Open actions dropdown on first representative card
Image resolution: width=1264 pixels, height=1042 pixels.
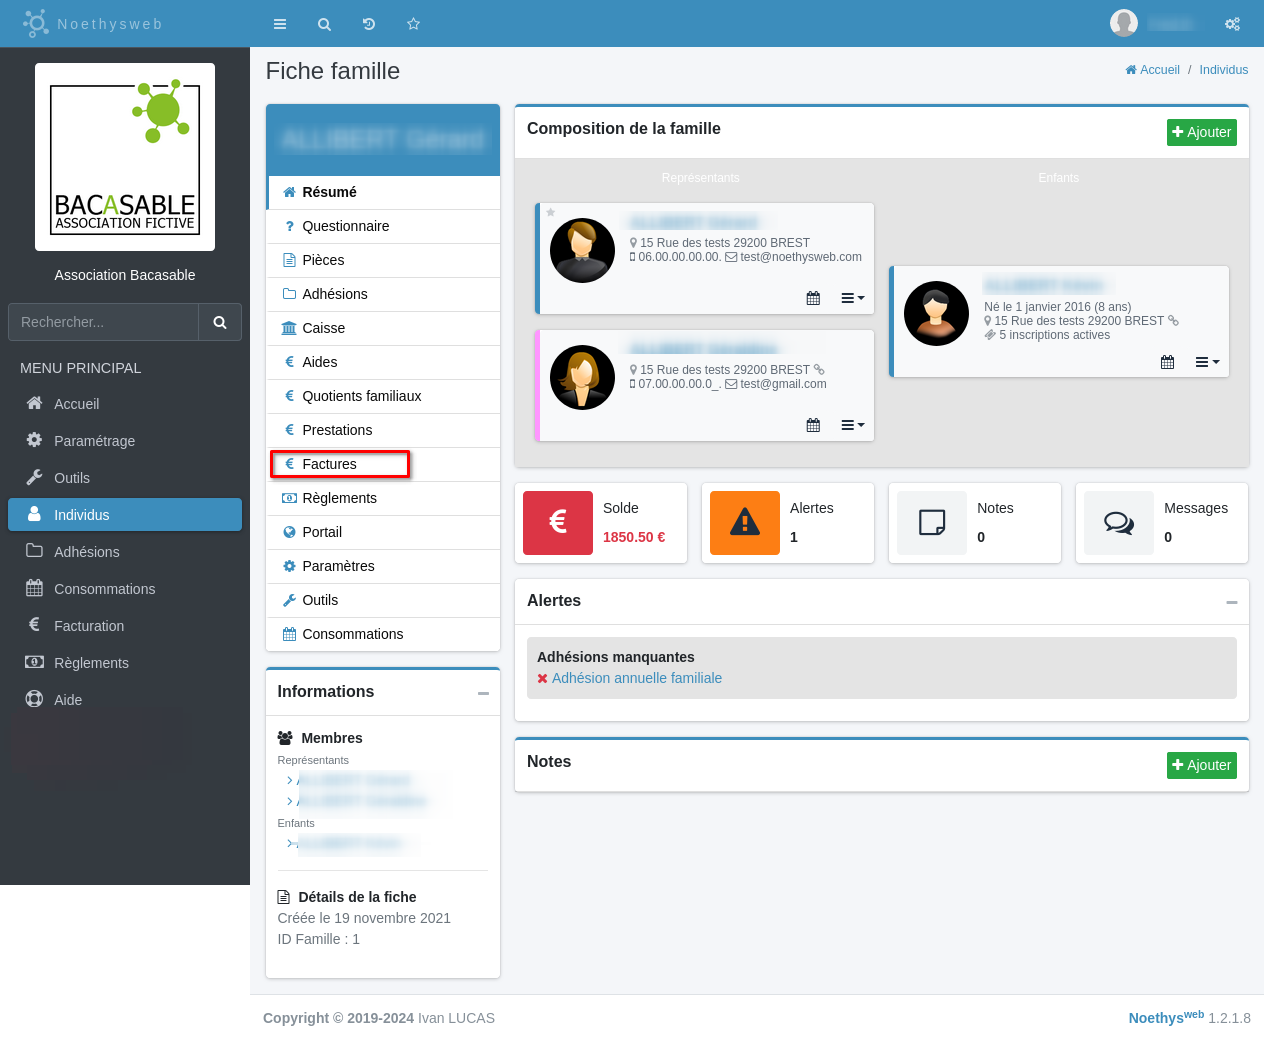point(852,298)
